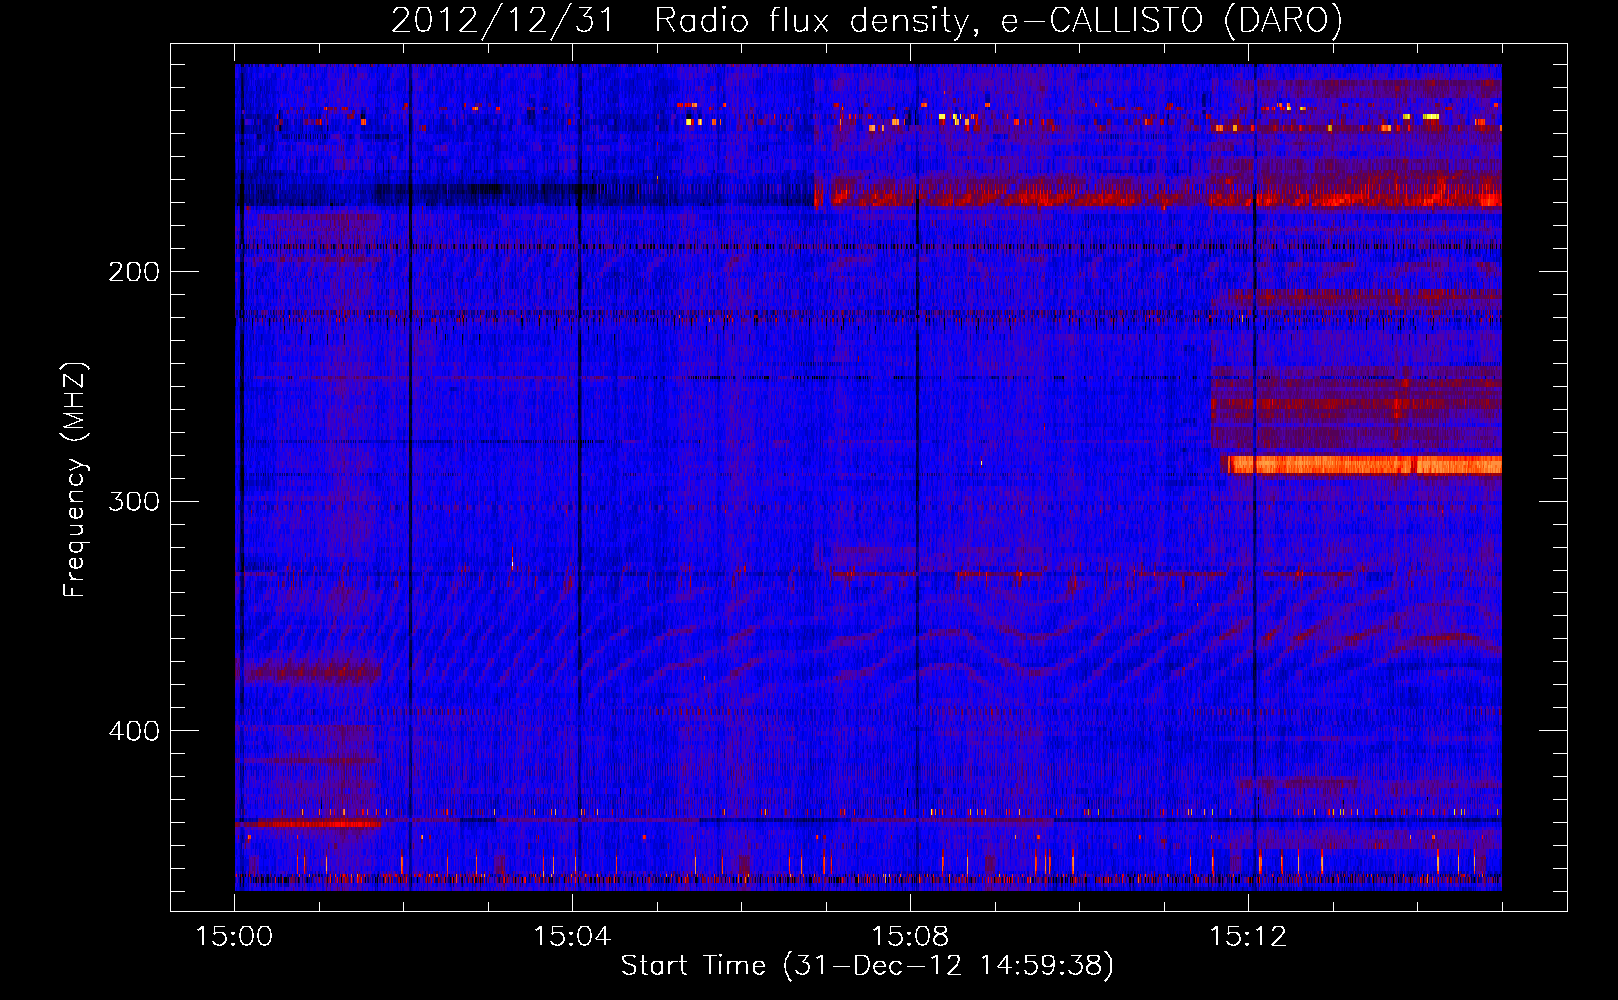Click the 400 frequency tick label
Viewport: 1618px width, 1000px height.
click(134, 731)
